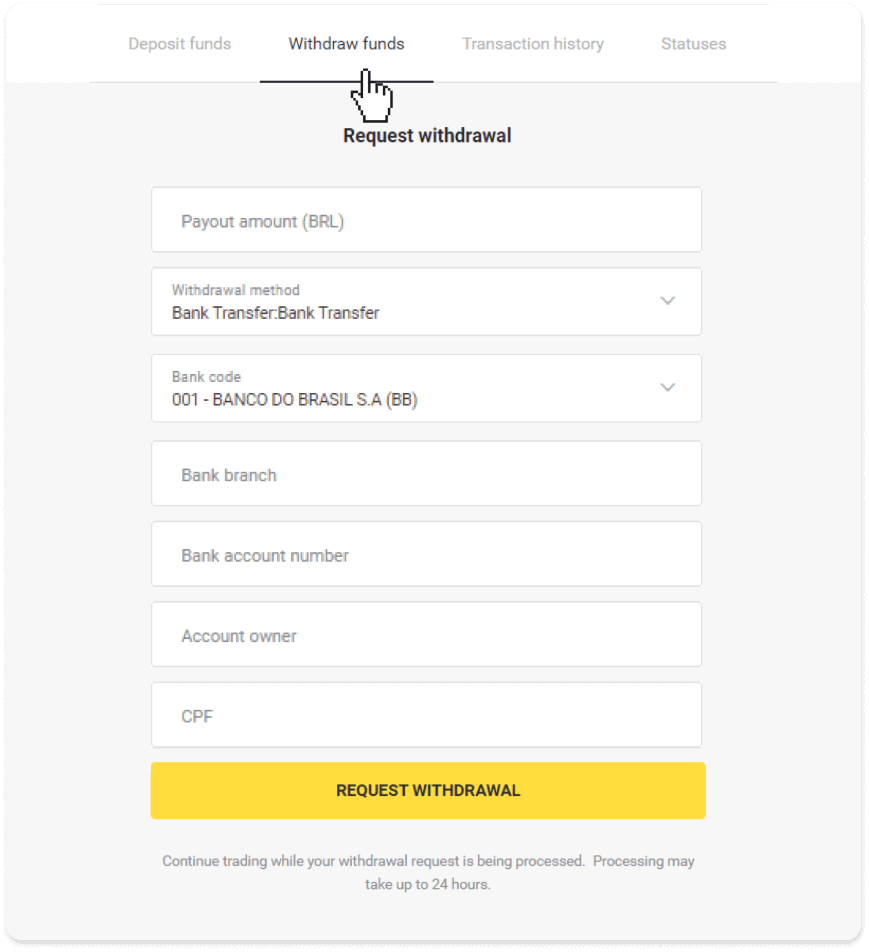Select the Withdraw funds tab
This screenshot has width=869, height=952.
click(x=346, y=44)
